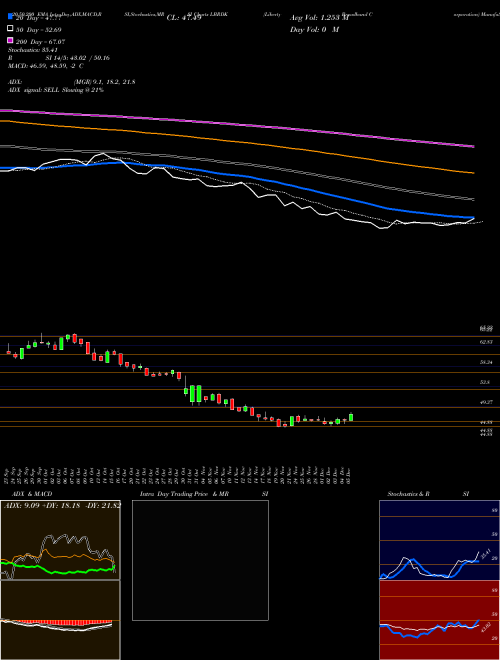The width and height of the screenshot is (500, 660).
Task: Click the last green candlestick on the price chart
Action: [351, 417]
